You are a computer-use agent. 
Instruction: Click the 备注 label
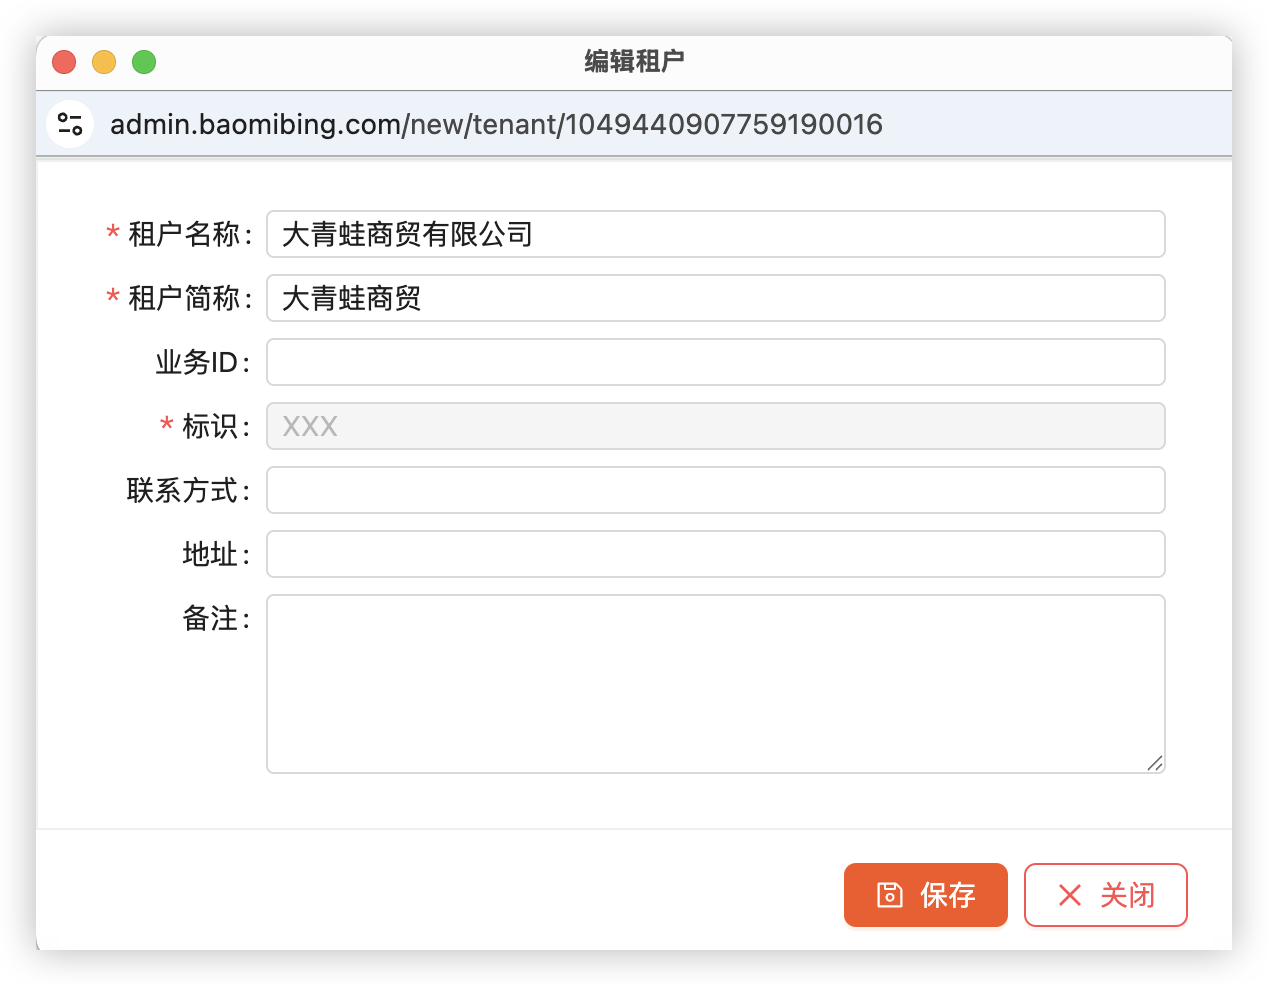215,618
